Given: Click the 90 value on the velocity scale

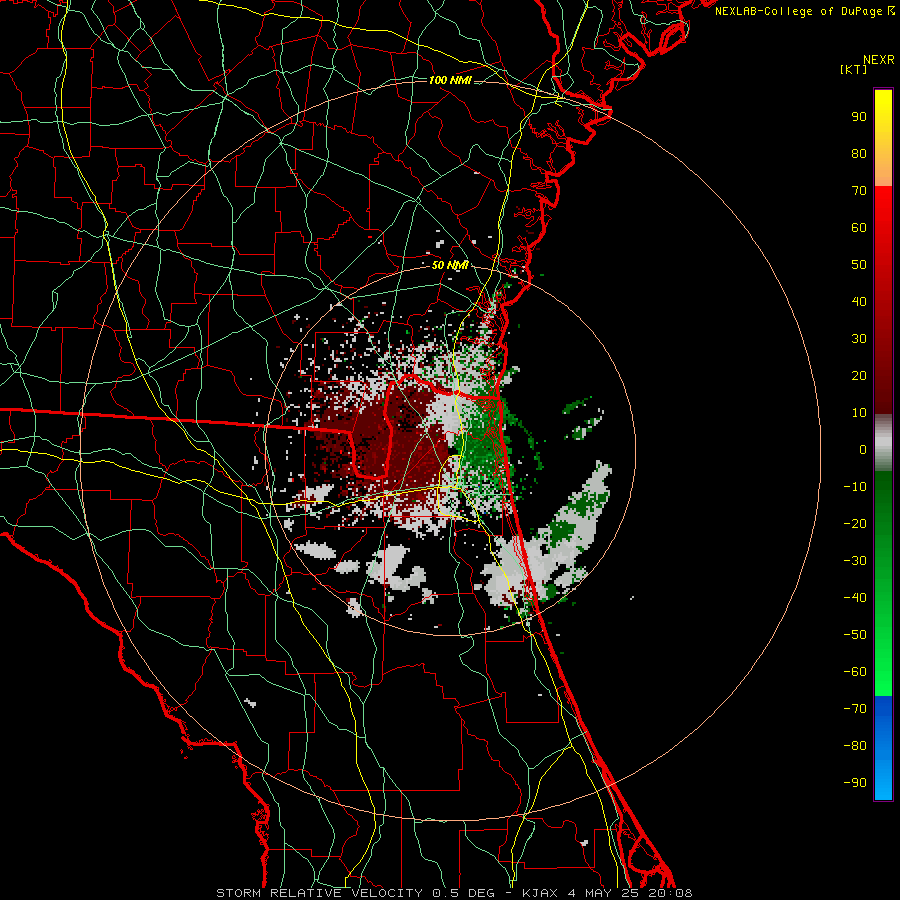Looking at the screenshot, I should pyautogui.click(x=859, y=117).
